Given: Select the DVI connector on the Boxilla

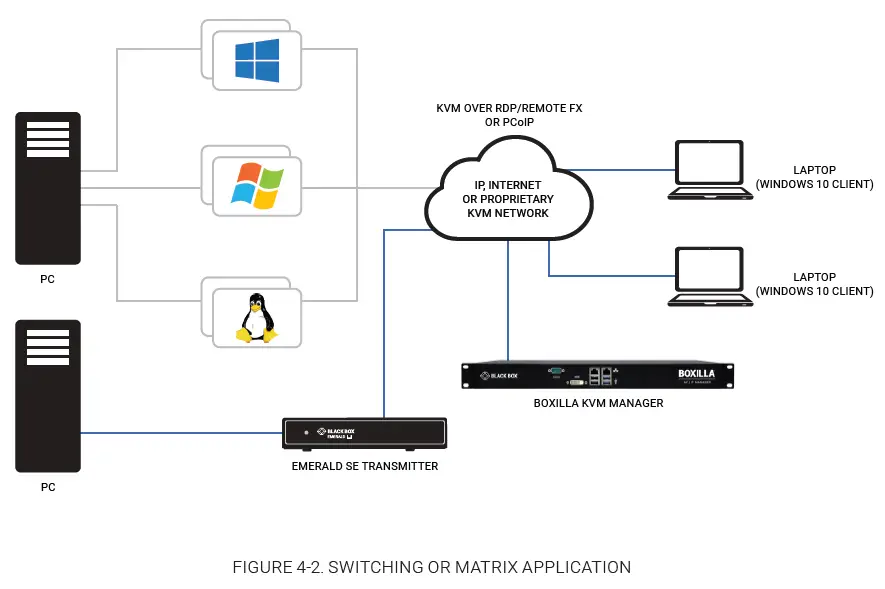Looking at the screenshot, I should (577, 382).
